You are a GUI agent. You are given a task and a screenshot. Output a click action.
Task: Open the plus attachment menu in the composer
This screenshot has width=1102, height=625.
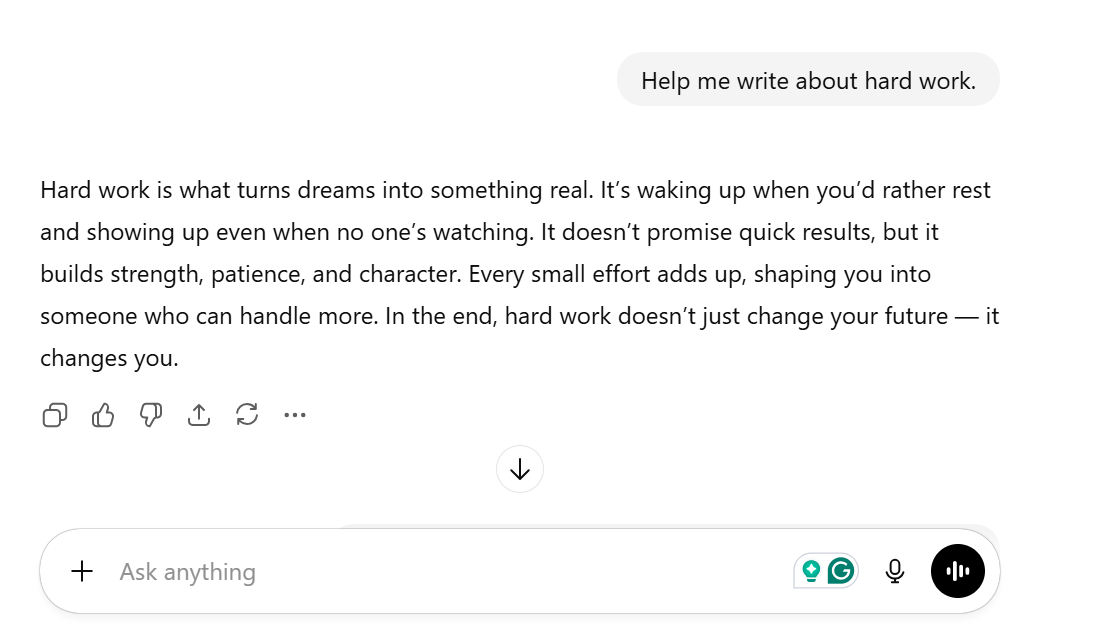coord(82,571)
